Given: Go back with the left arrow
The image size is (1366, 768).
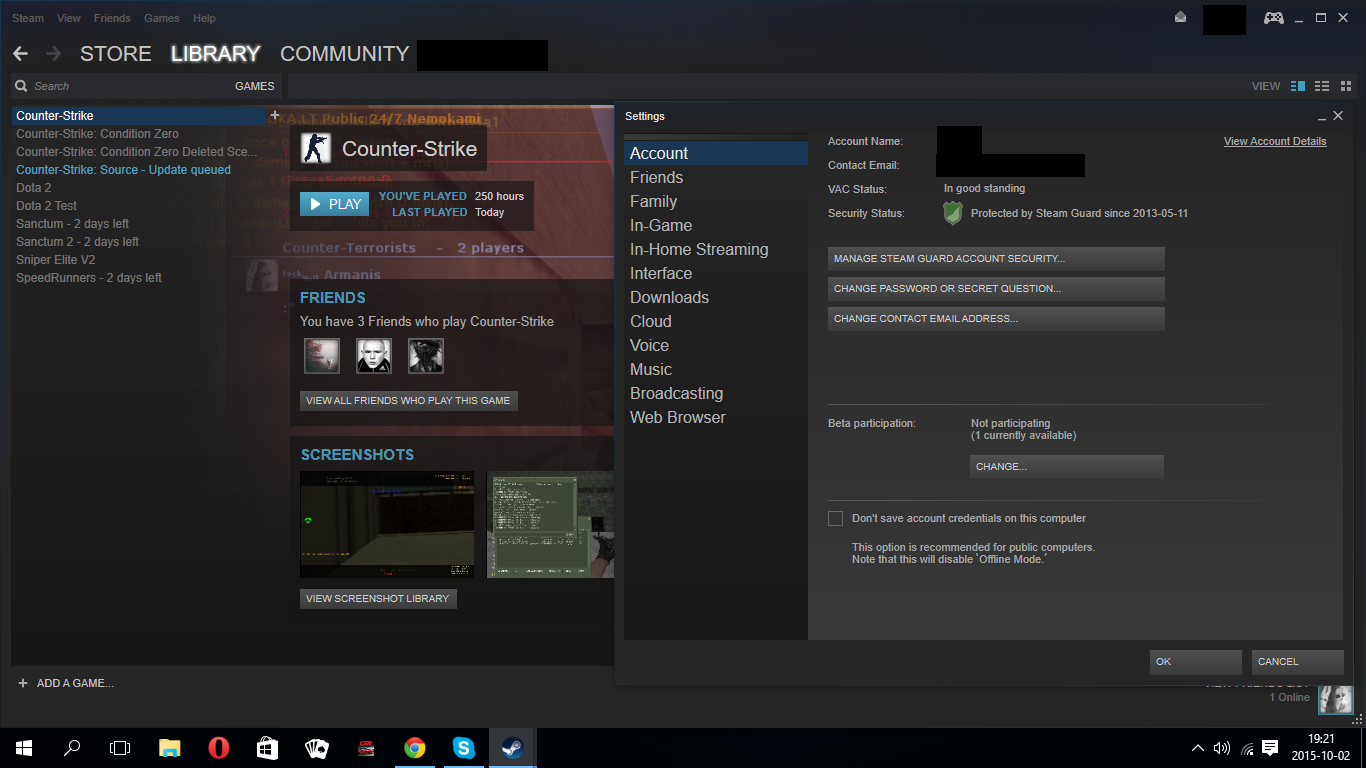Looking at the screenshot, I should tap(20, 54).
